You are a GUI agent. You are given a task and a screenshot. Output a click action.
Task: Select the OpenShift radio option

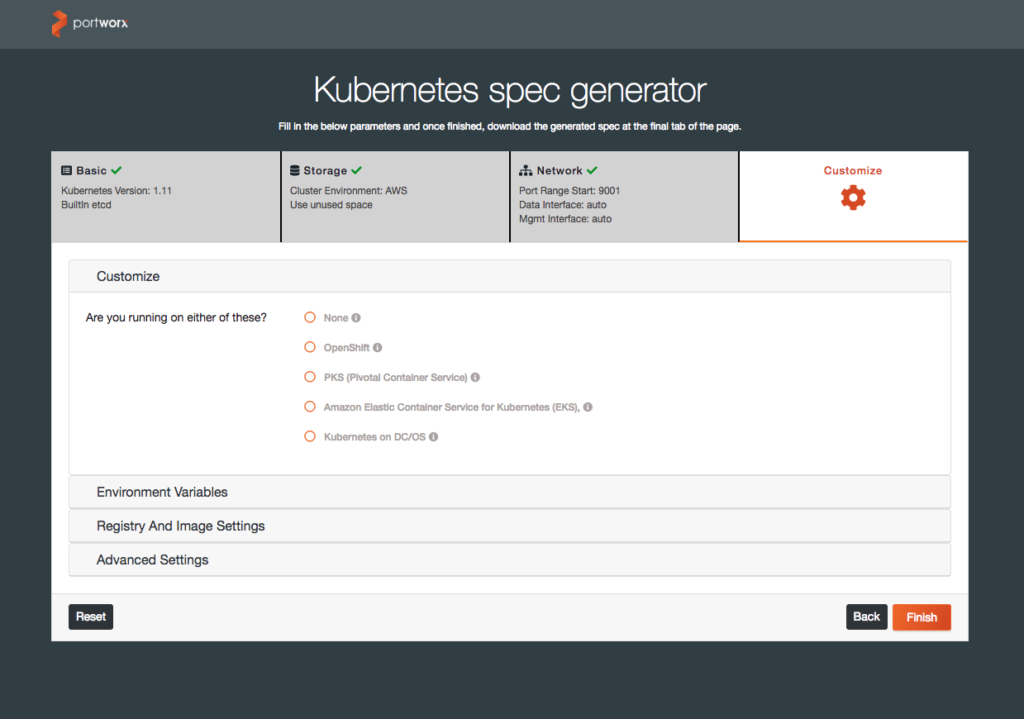click(310, 348)
